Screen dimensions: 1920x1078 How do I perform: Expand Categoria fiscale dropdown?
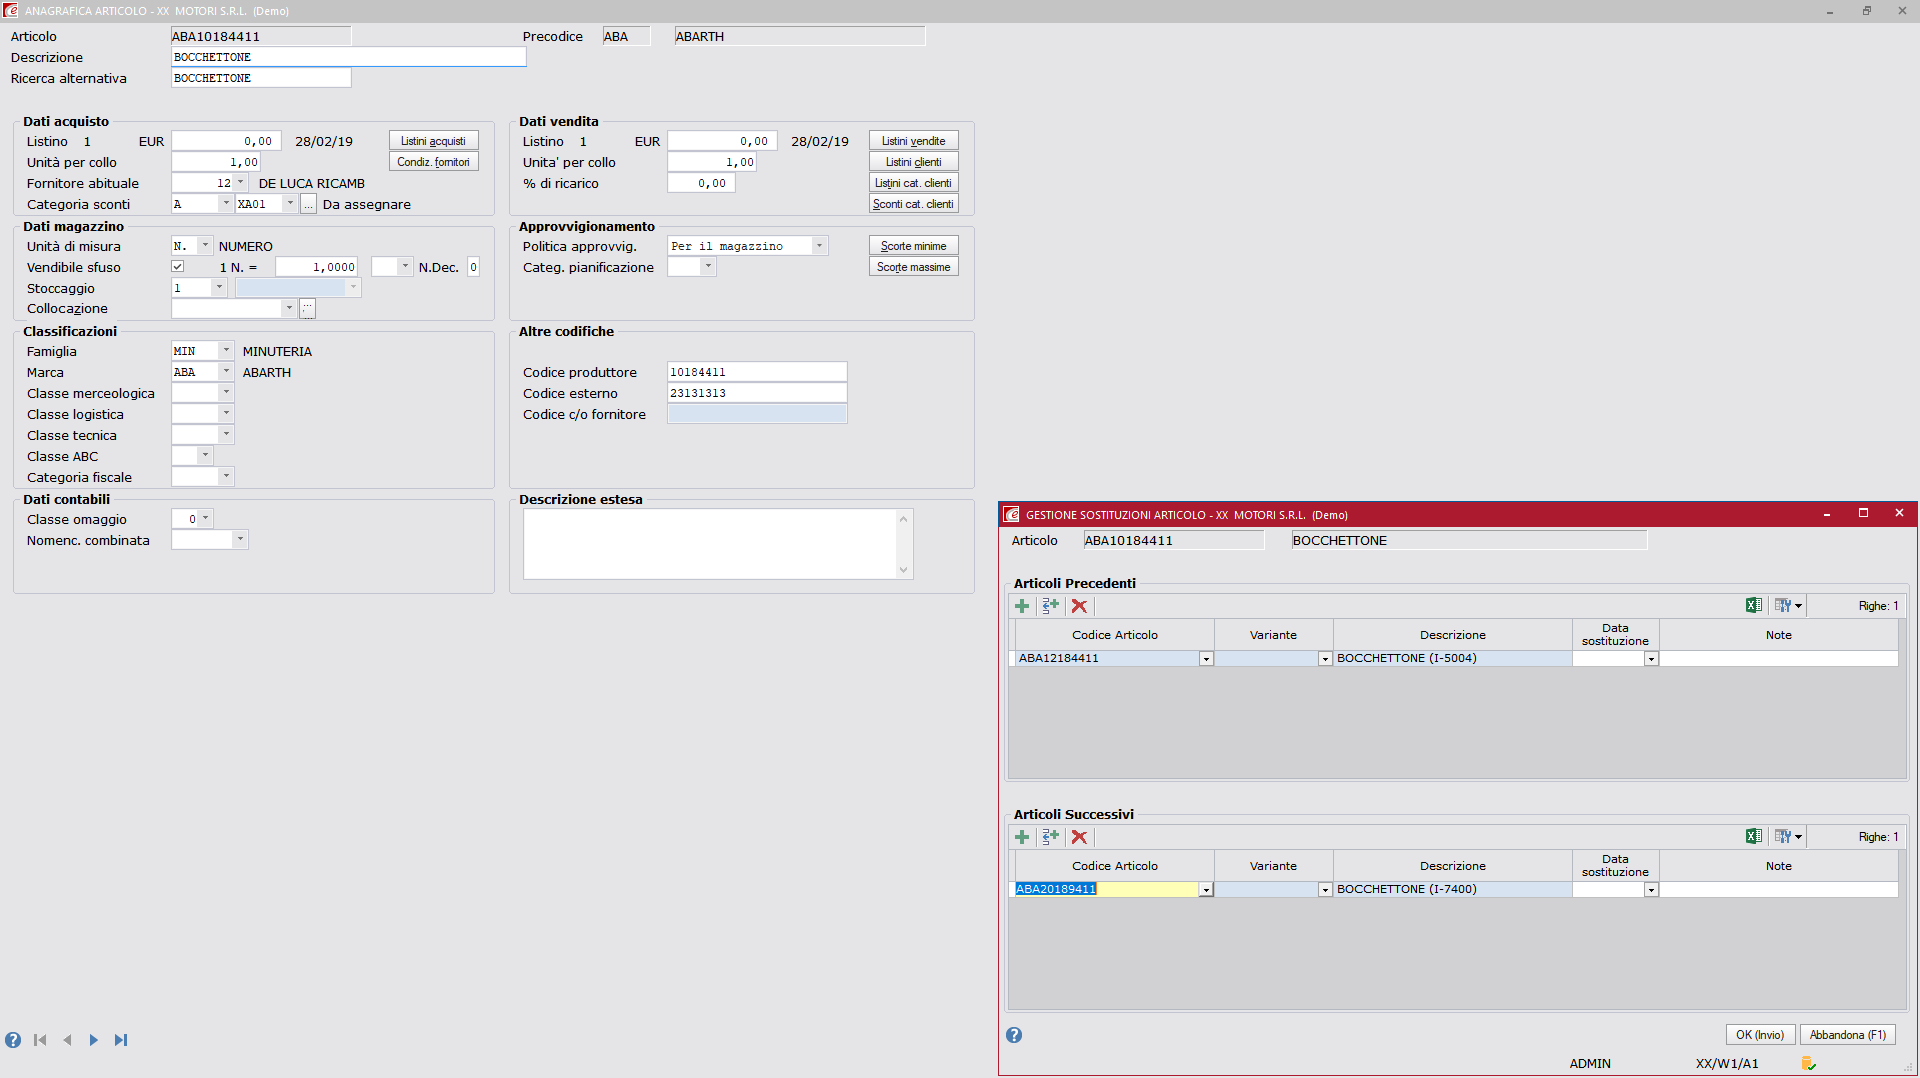click(x=226, y=477)
